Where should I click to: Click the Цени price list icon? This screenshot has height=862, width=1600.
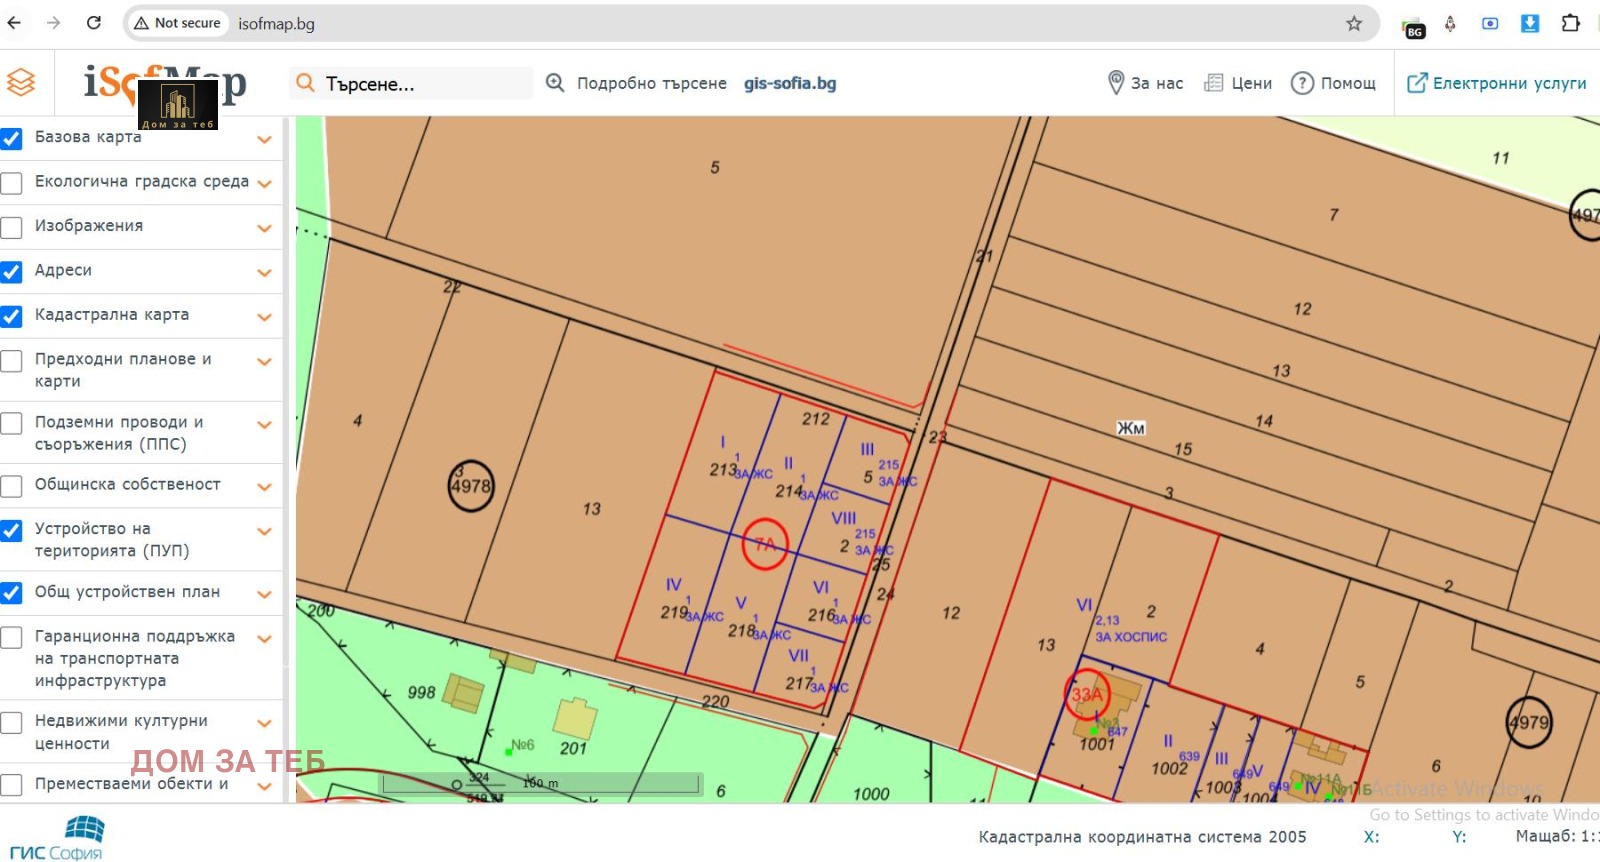point(1213,83)
